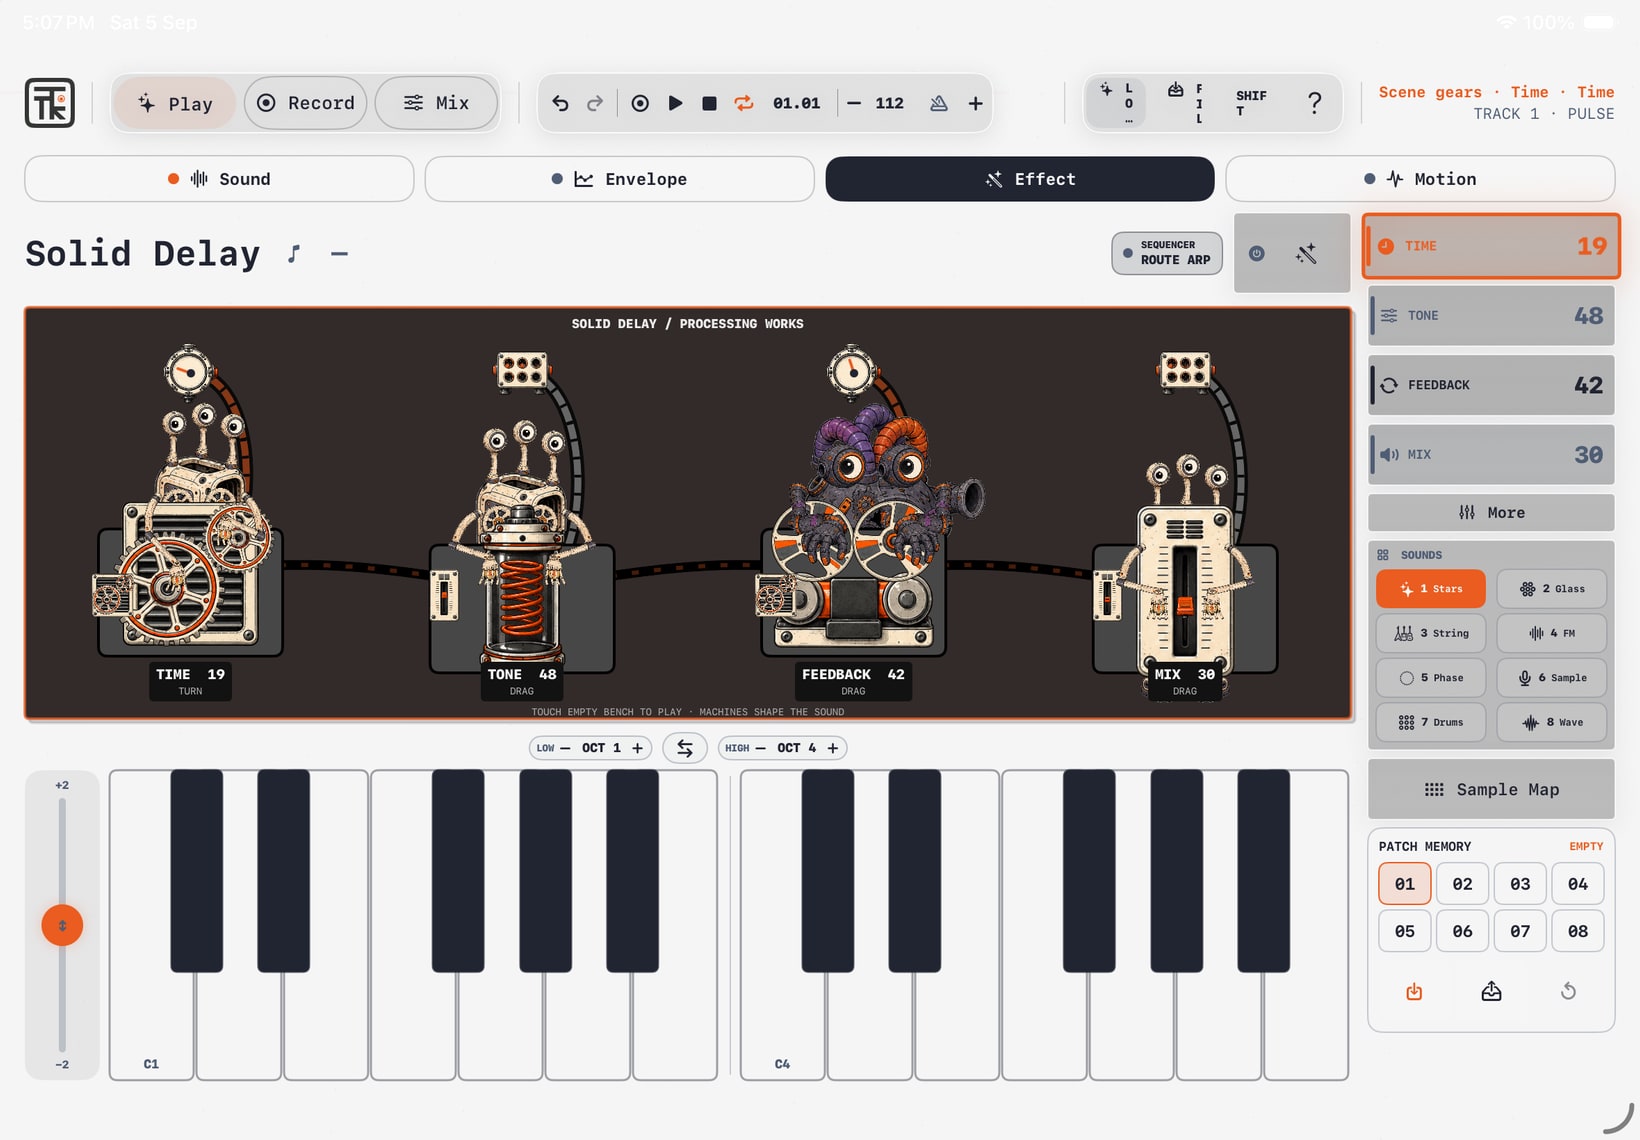
Task: Choose sound 4 FM
Action: 1551,633
